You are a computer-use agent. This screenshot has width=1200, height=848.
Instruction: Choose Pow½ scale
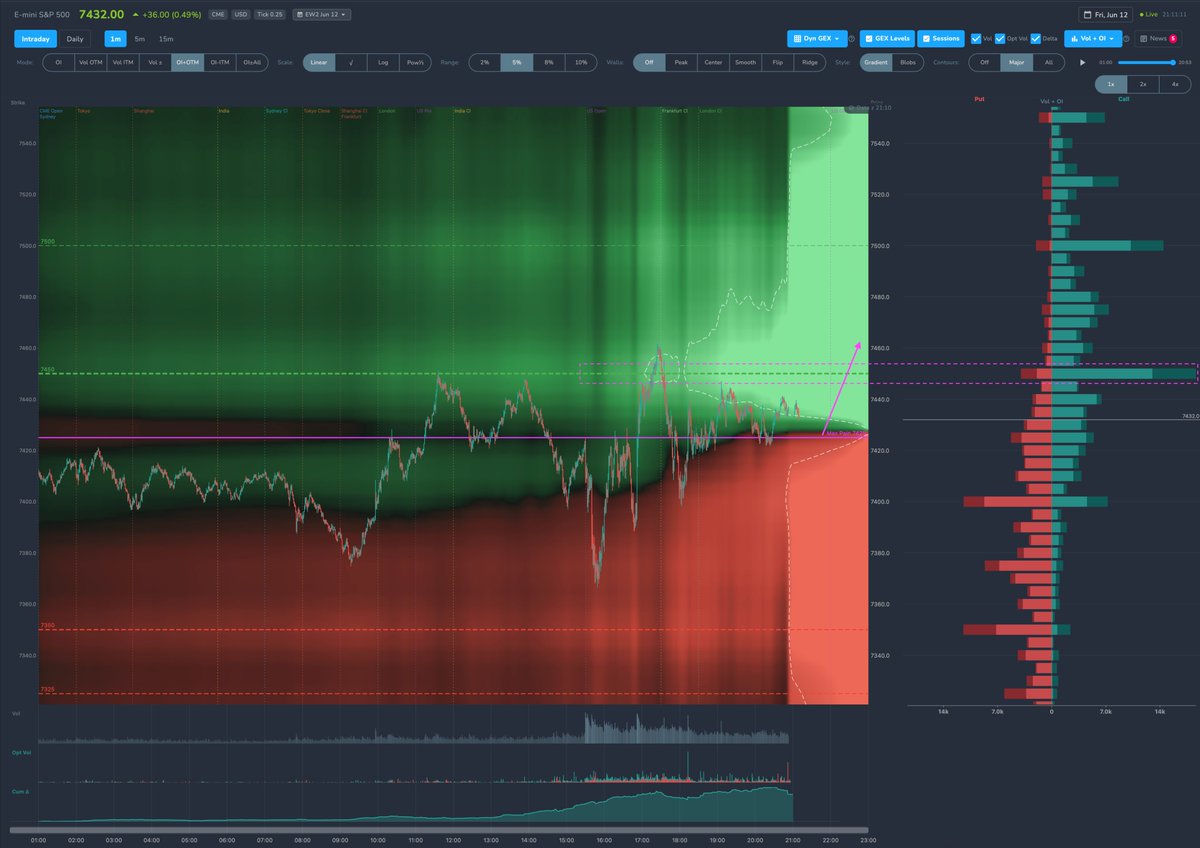click(x=415, y=62)
